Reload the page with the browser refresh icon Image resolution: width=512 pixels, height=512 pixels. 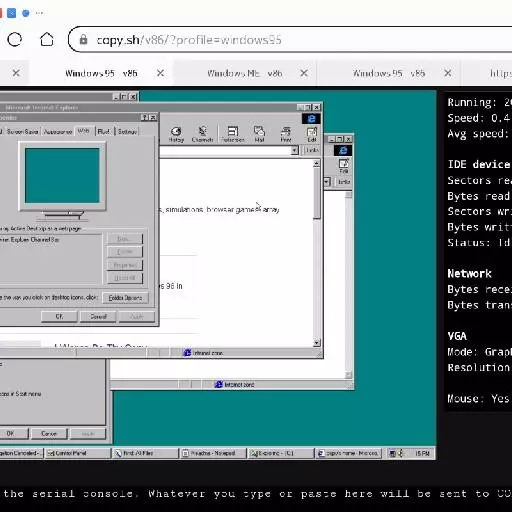[x=15, y=40]
